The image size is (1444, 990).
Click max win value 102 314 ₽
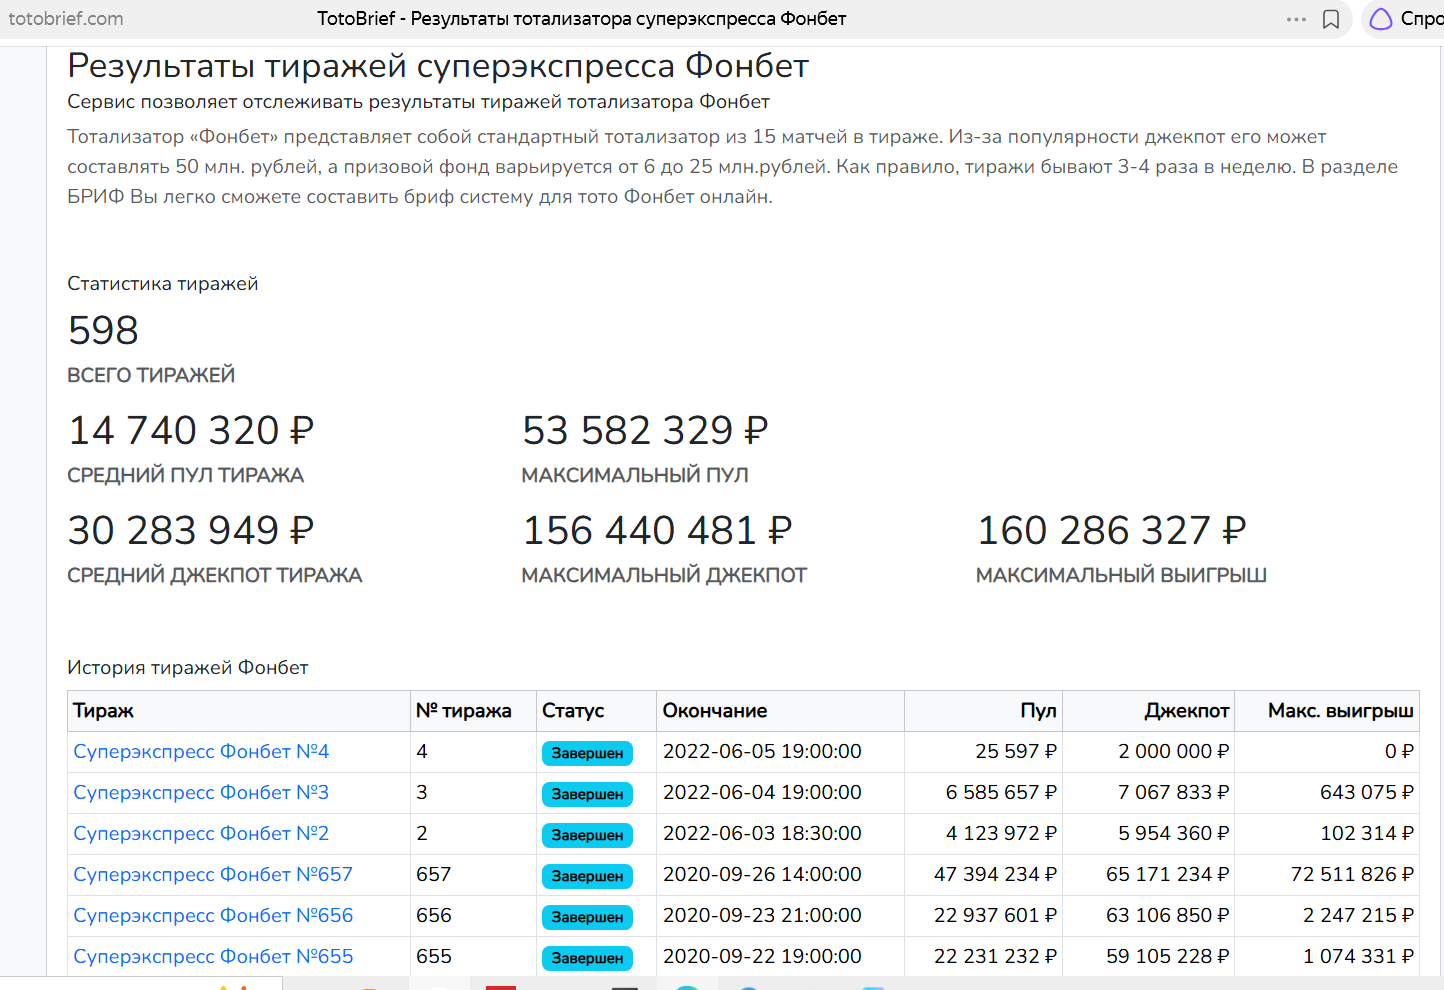1367,833
